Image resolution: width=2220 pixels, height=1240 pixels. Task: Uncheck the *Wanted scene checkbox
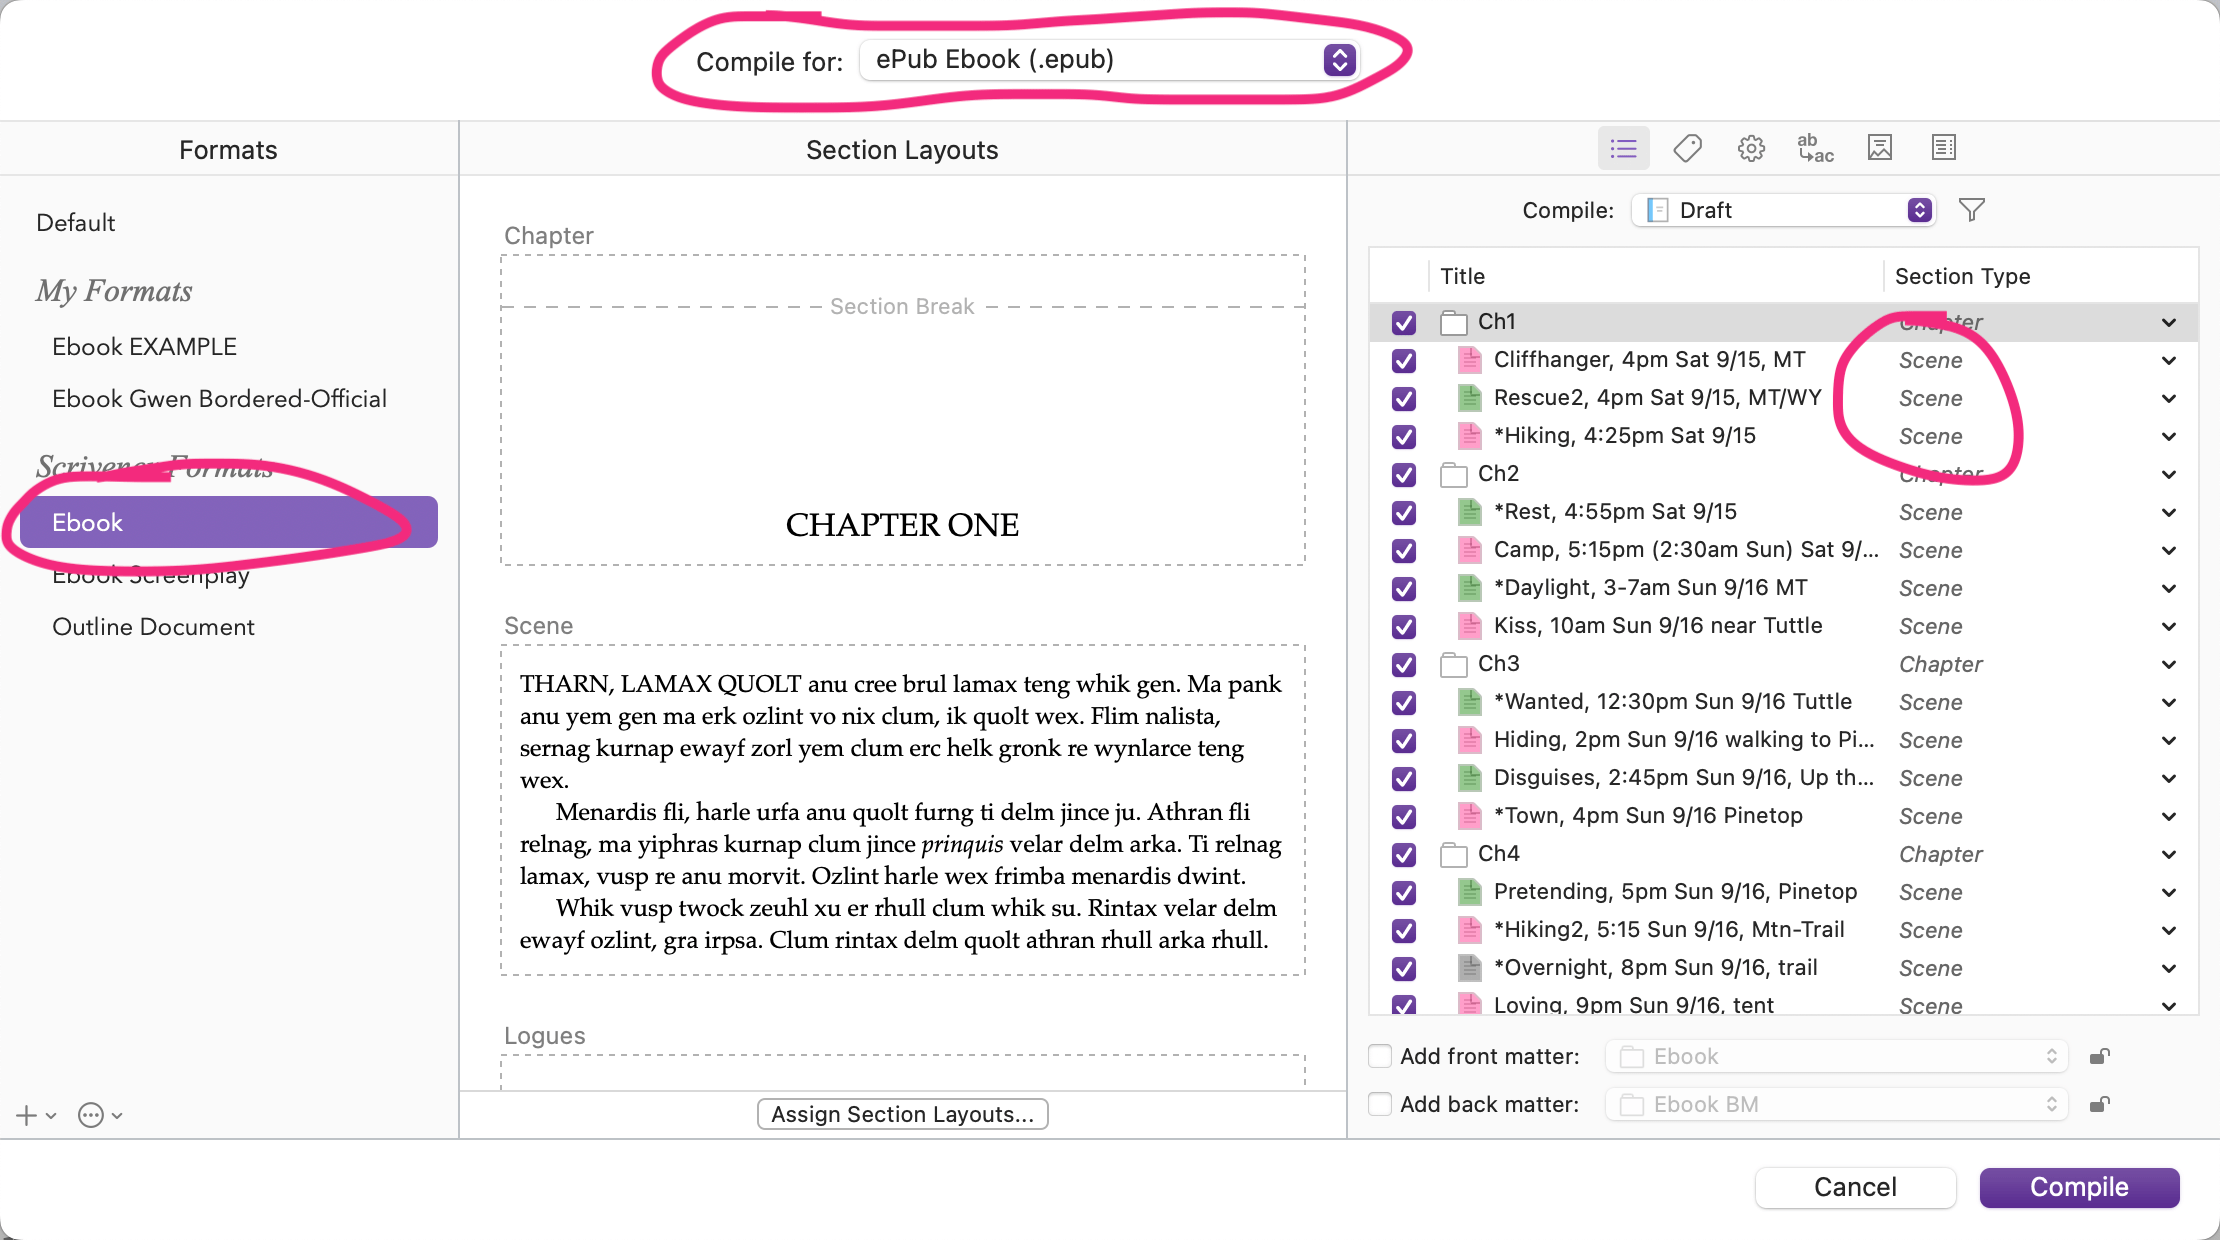pyautogui.click(x=1404, y=702)
